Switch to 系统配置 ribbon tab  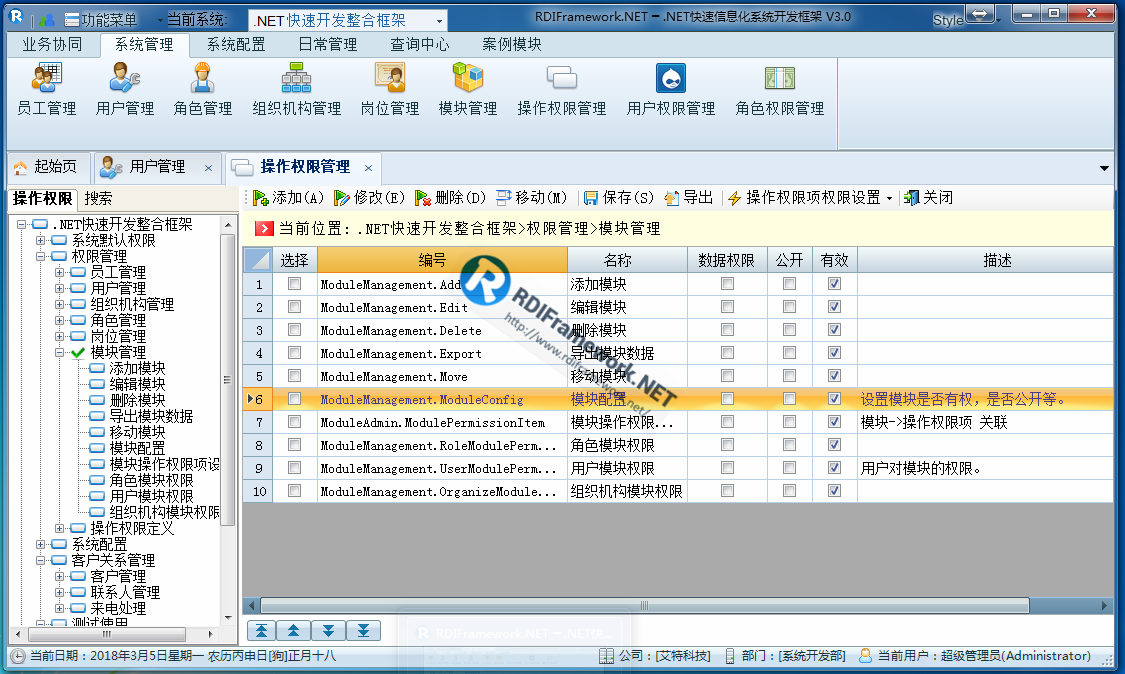click(236, 45)
